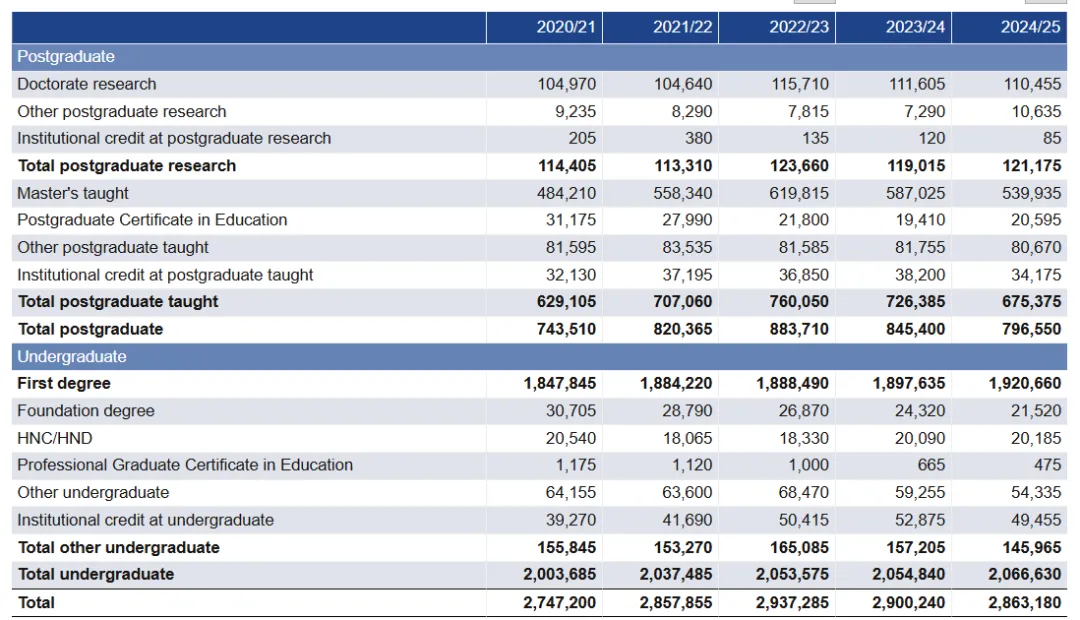Image resolution: width=1080 pixels, height=620 pixels.
Task: Select Total other undergraduate row label
Action: 118,547
